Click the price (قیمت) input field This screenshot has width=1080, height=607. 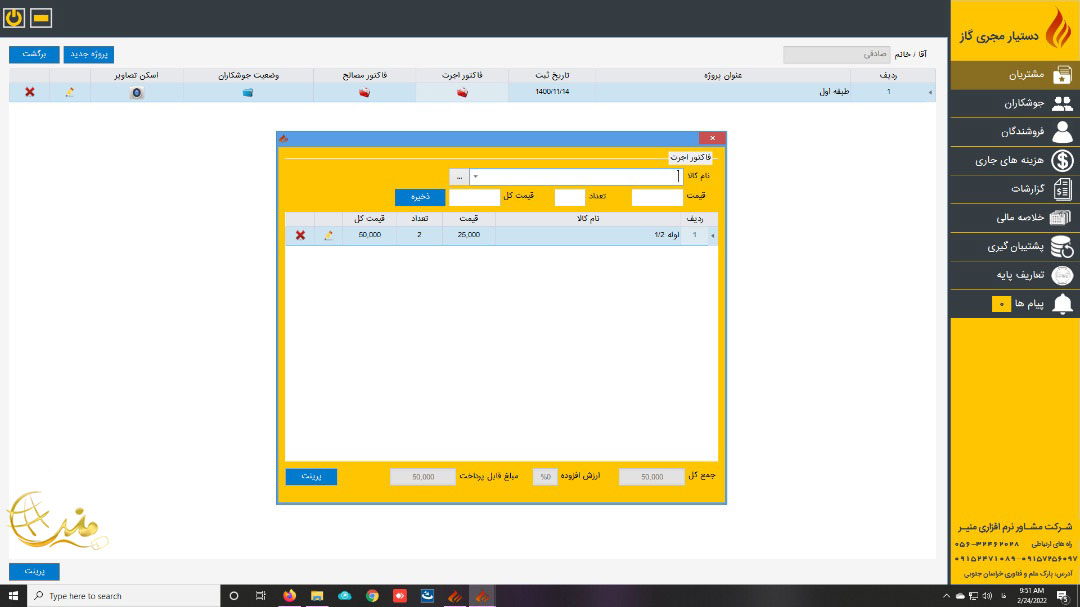pos(657,197)
